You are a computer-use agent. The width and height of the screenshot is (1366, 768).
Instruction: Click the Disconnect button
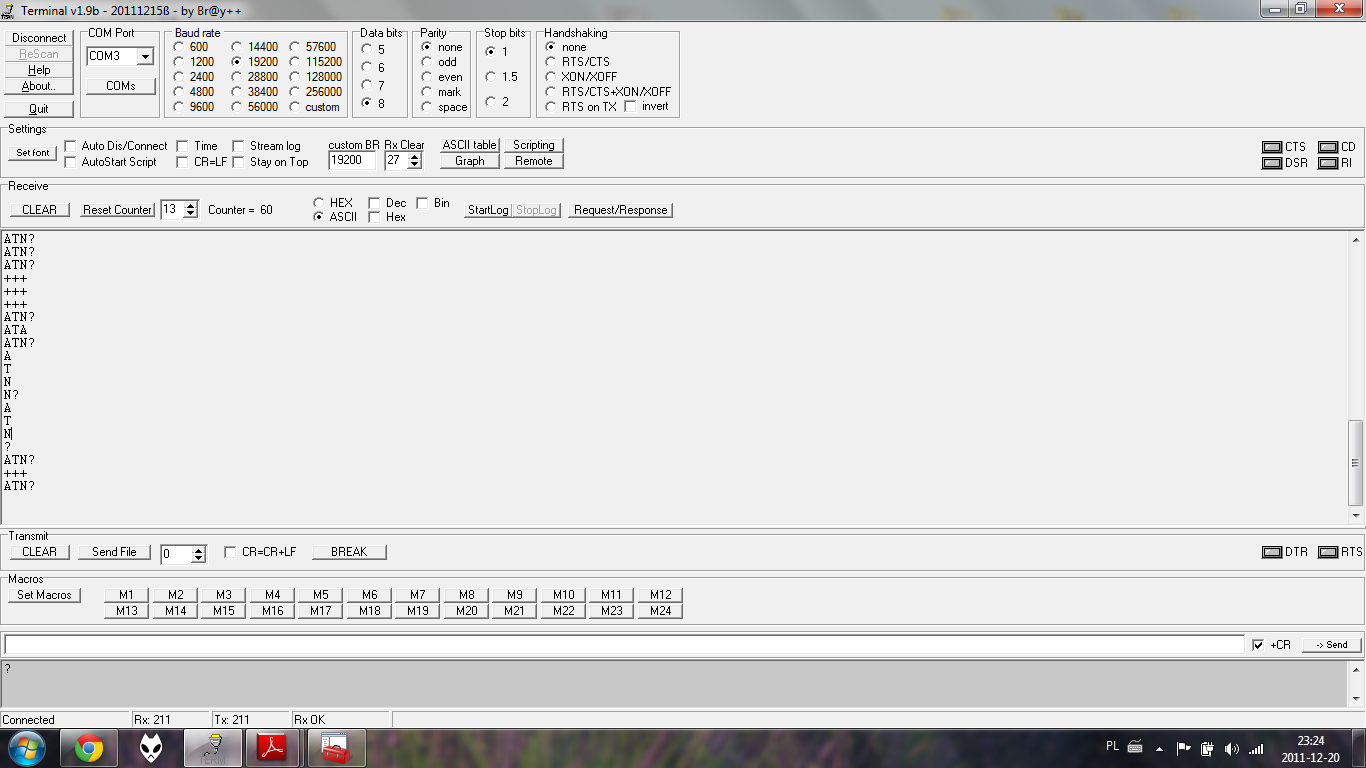pos(39,38)
